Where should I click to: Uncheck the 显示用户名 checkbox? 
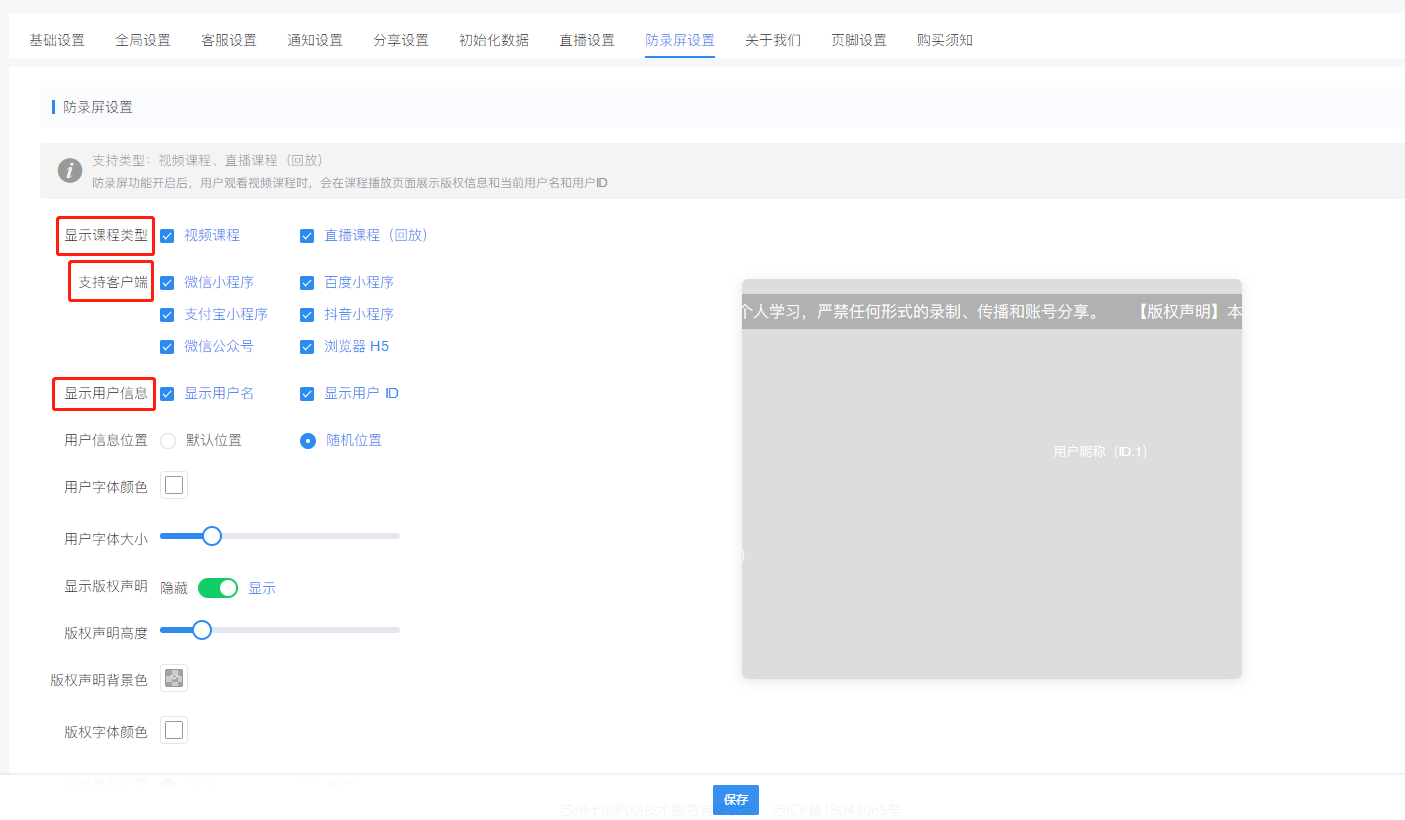pyautogui.click(x=167, y=394)
